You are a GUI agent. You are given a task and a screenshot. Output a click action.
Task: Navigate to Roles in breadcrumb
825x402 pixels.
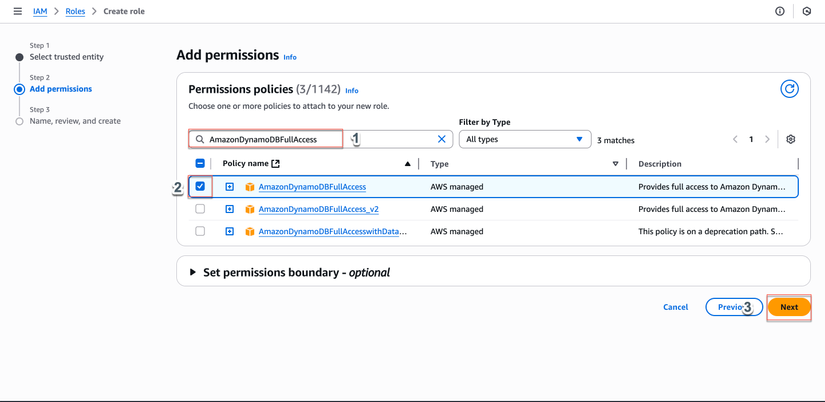[75, 11]
